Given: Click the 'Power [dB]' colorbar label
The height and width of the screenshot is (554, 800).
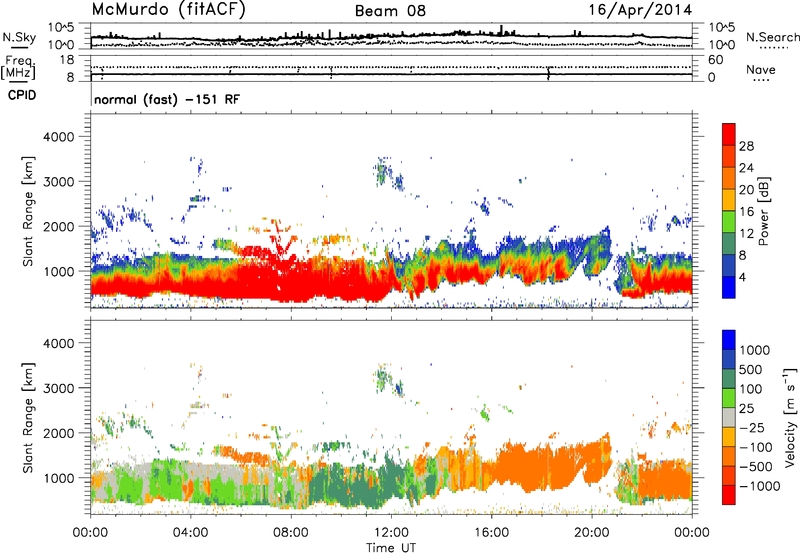Looking at the screenshot, I should (x=764, y=211).
